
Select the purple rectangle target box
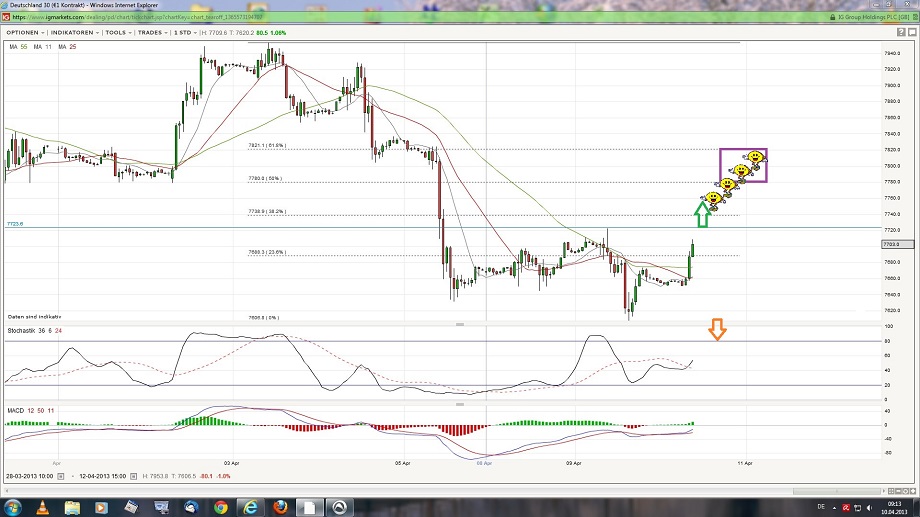743,165
